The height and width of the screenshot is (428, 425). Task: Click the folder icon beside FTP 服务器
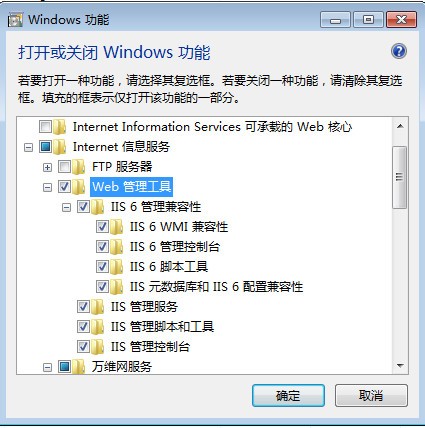coord(79,167)
